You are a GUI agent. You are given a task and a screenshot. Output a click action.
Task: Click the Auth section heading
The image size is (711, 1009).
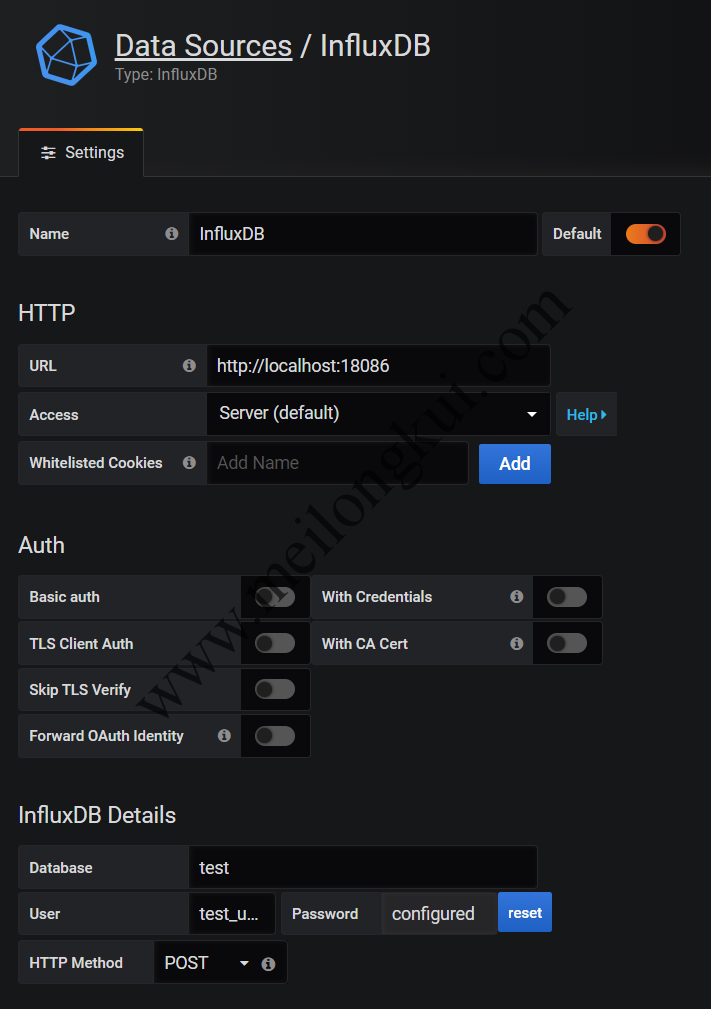point(41,545)
